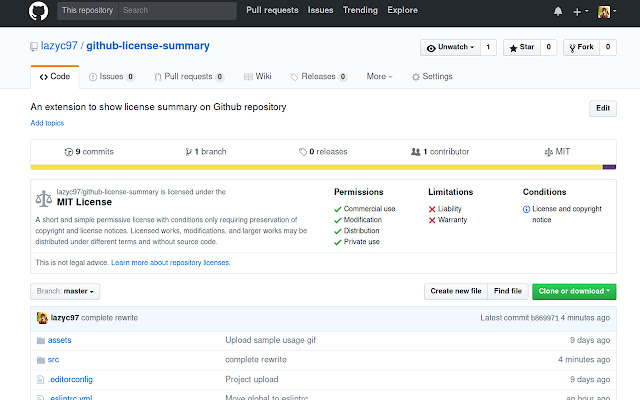640x400 pixels.
Task: Click the .editorconfig file
Action: tap(70, 379)
